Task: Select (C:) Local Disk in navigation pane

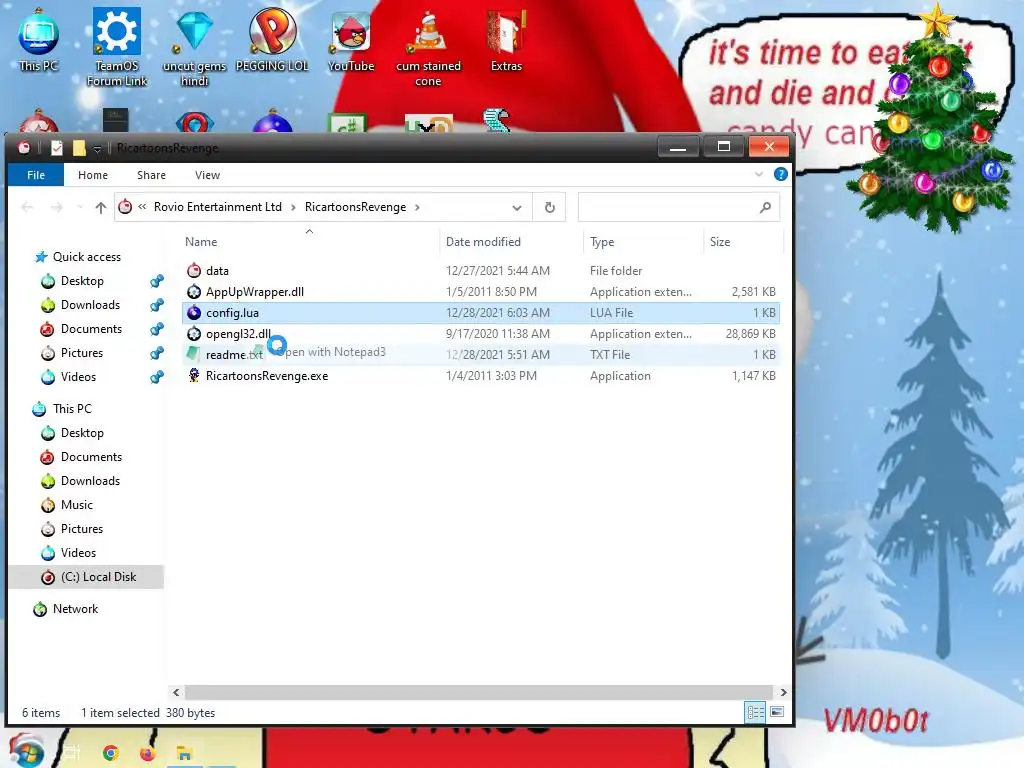Action: tap(98, 577)
